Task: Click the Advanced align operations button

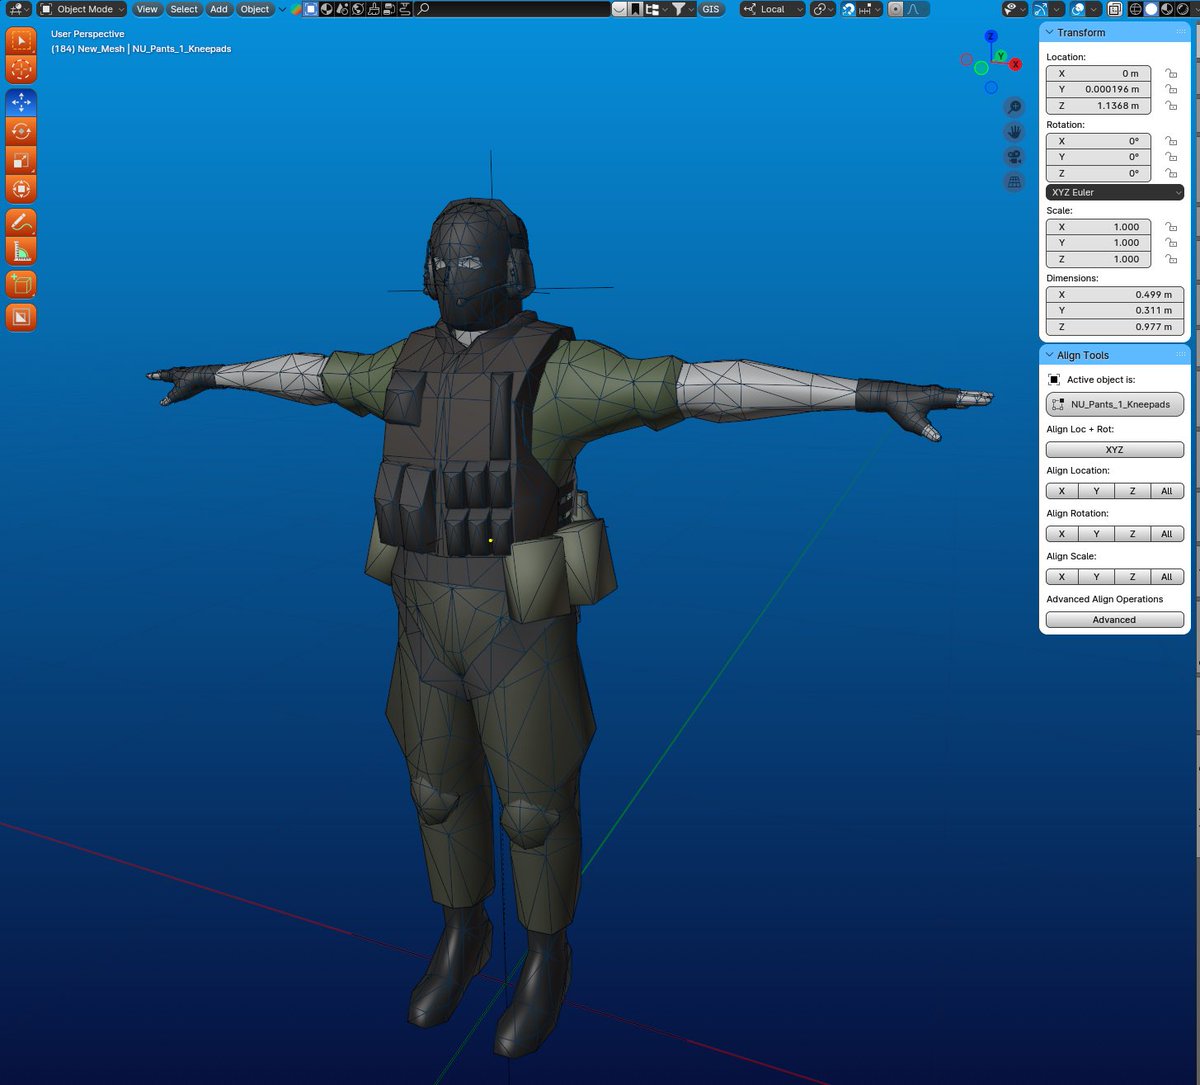Action: pyautogui.click(x=1114, y=620)
